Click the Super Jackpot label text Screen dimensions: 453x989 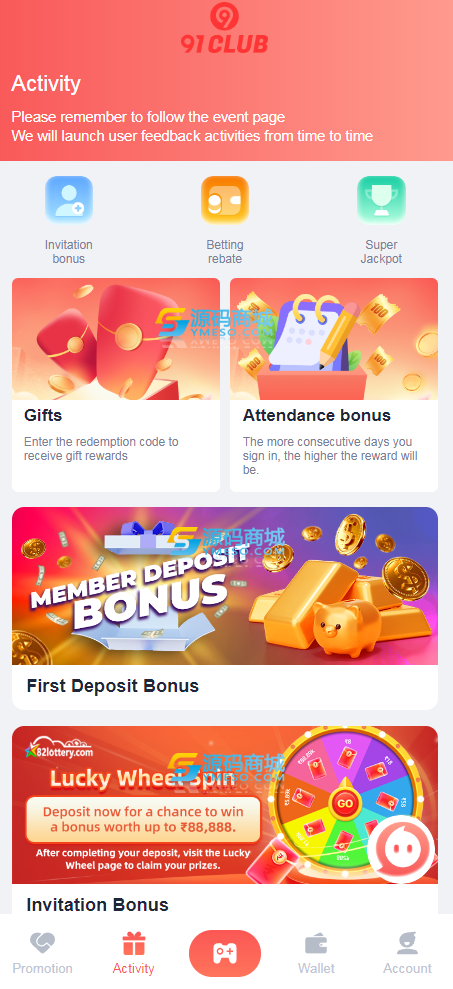pyautogui.click(x=381, y=252)
